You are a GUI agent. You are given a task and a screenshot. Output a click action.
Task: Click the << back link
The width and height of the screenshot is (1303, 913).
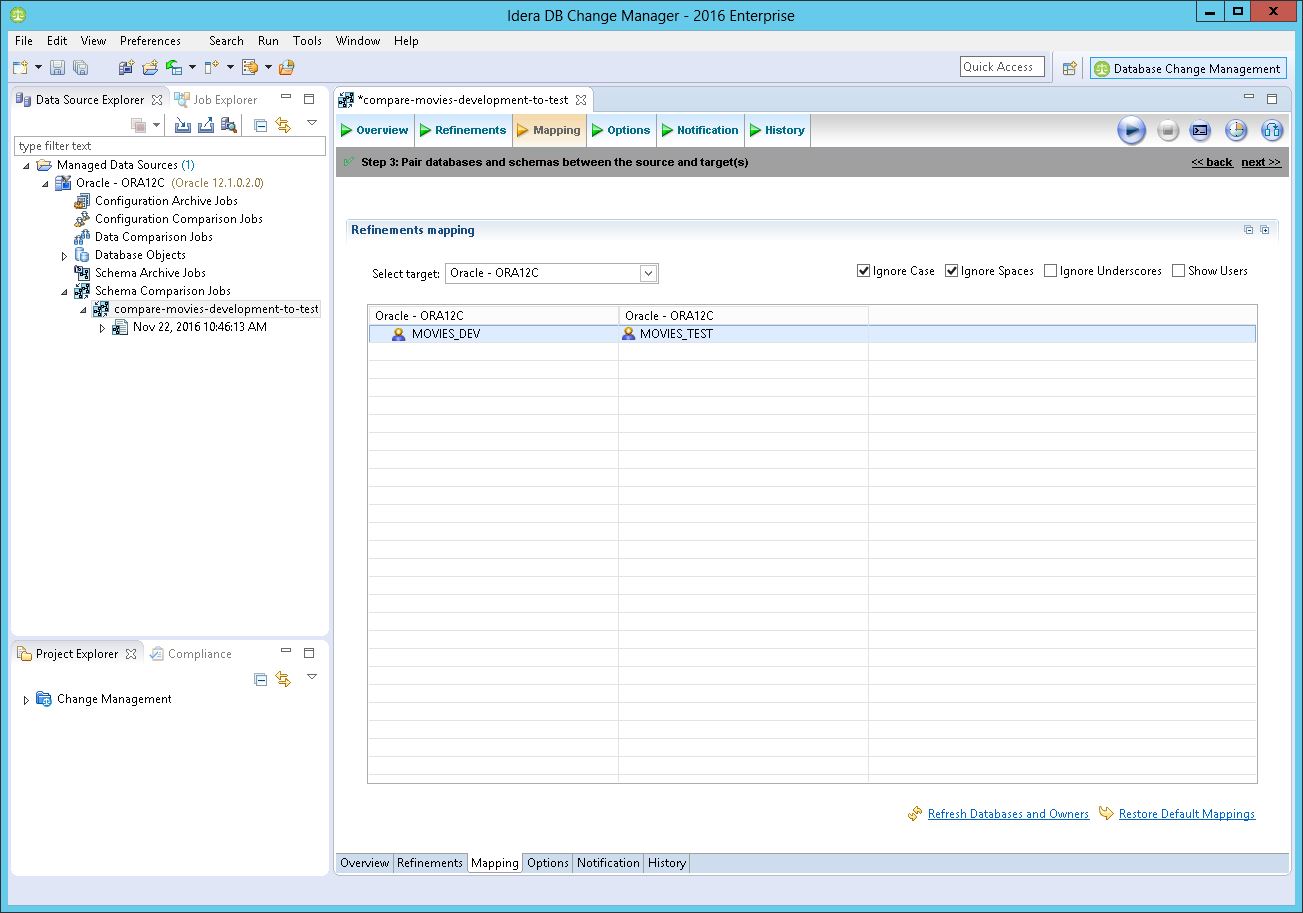point(1211,162)
